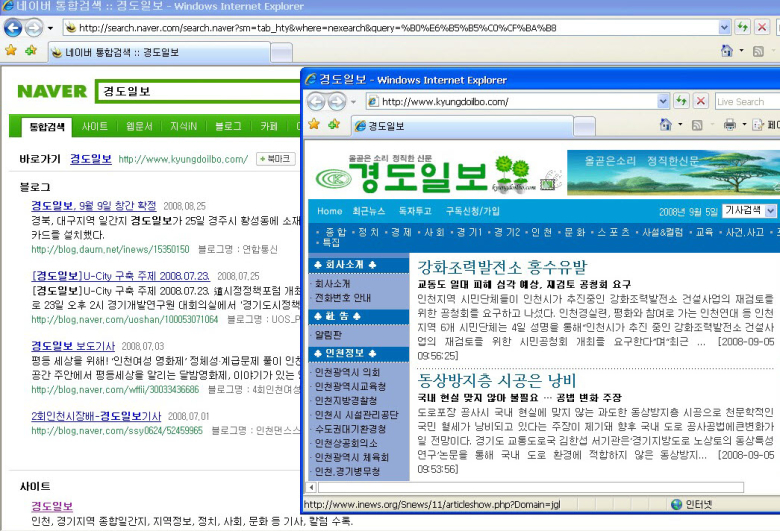Click Feeds icon in 경도일보 window toolbar

pyautogui.click(x=697, y=125)
